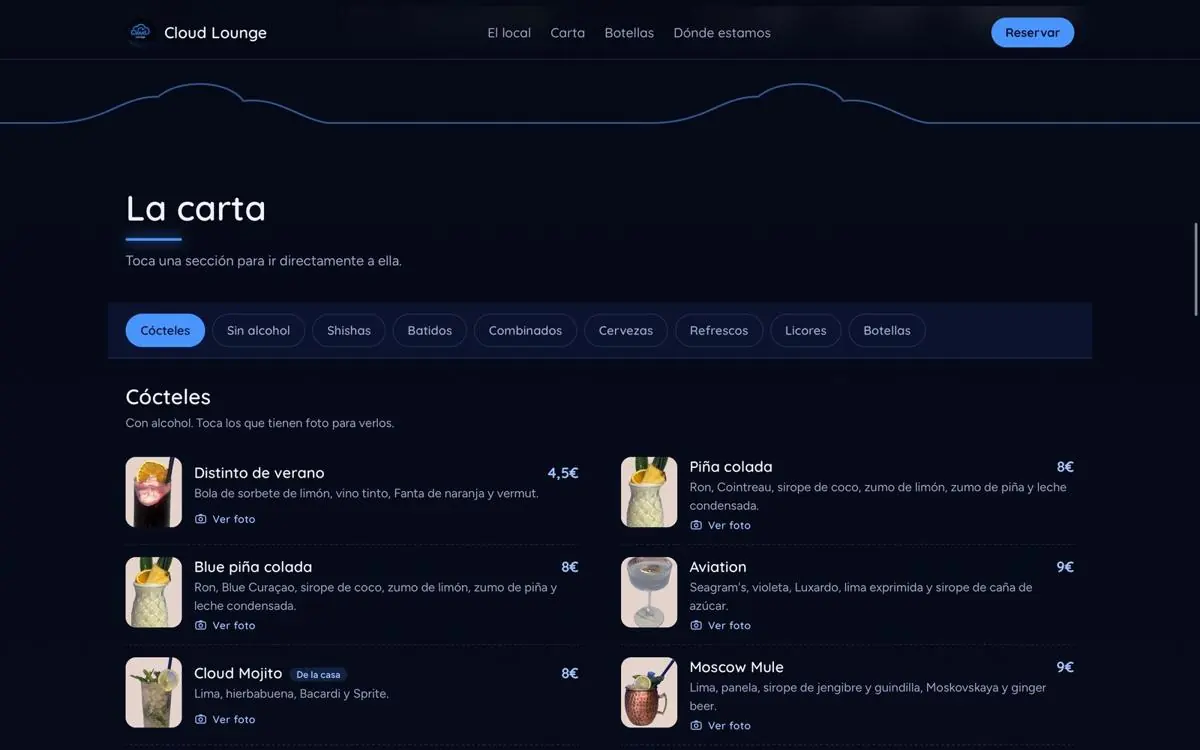This screenshot has height=750, width=1200.
Task: Open the Batidos category
Action: [430, 330]
